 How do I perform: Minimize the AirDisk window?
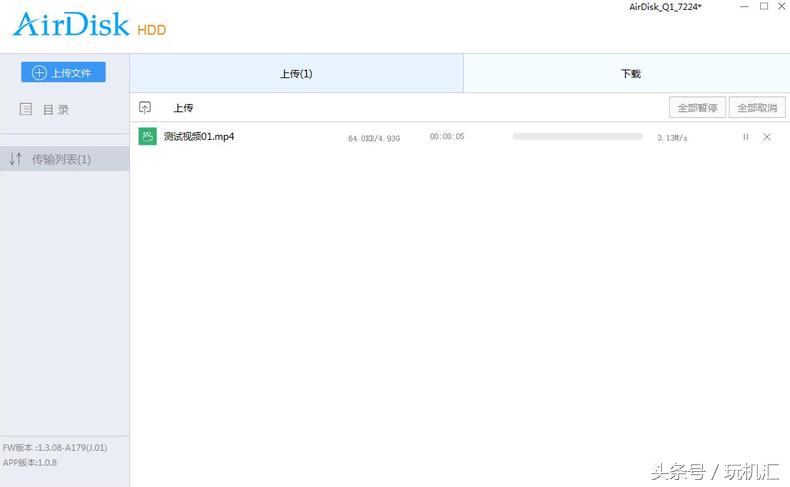tap(744, 6)
